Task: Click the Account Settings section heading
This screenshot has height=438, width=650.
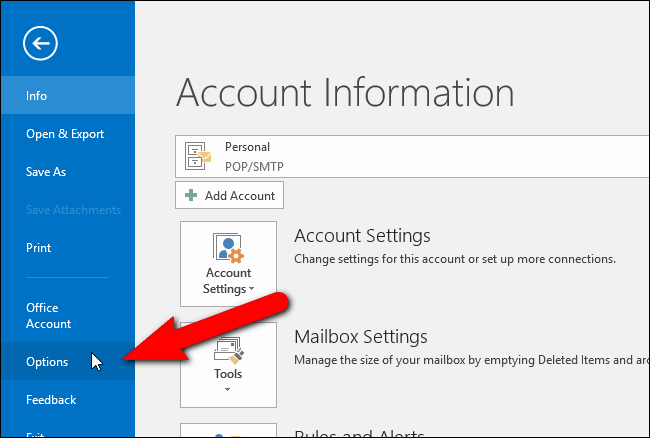Action: [362, 236]
